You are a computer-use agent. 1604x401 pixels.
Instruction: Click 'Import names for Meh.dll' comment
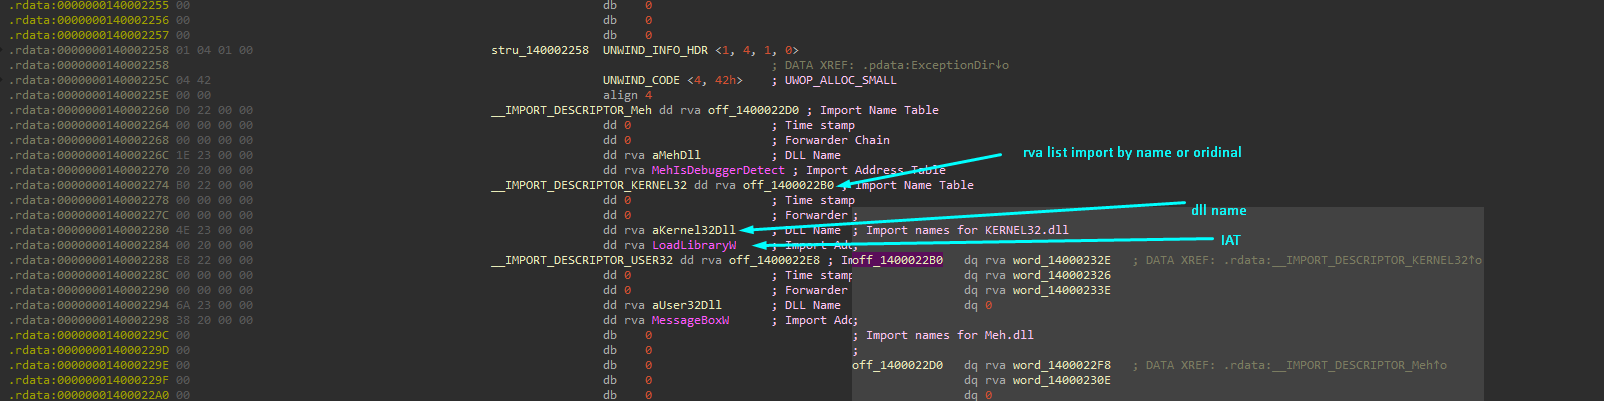[x=950, y=335]
